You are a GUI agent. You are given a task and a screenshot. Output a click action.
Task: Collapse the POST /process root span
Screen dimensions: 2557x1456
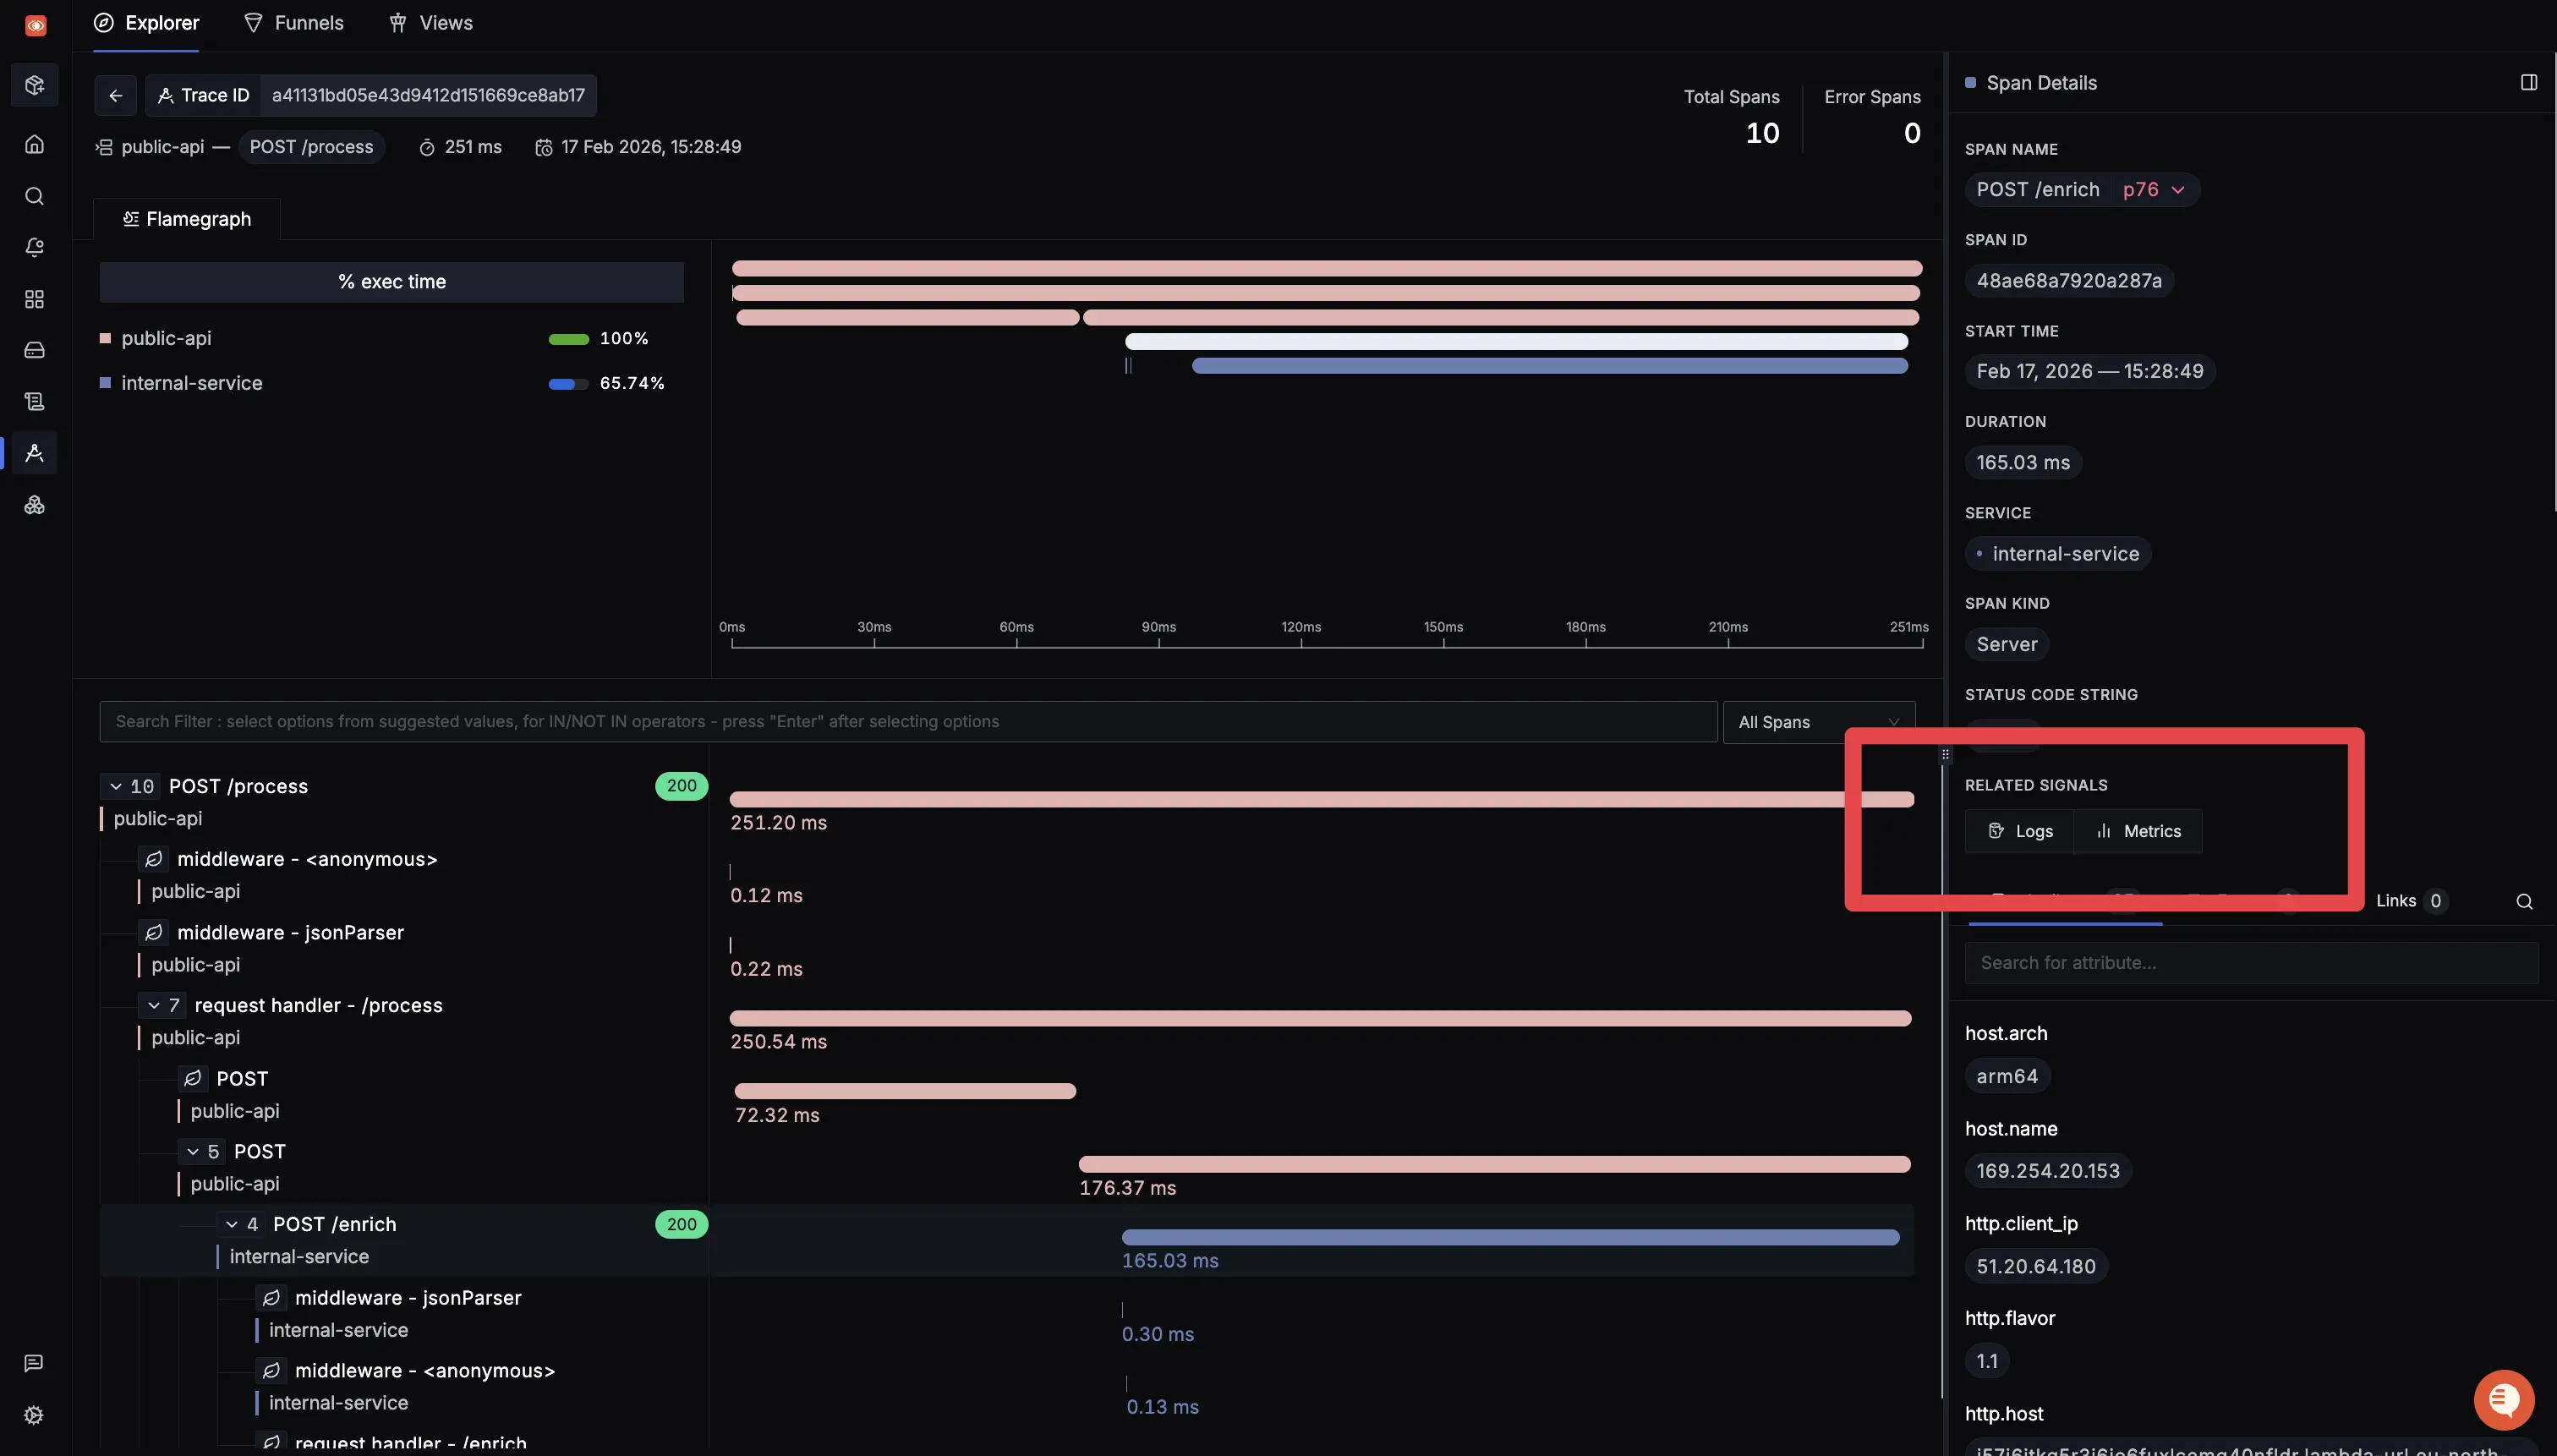pyautogui.click(x=116, y=786)
